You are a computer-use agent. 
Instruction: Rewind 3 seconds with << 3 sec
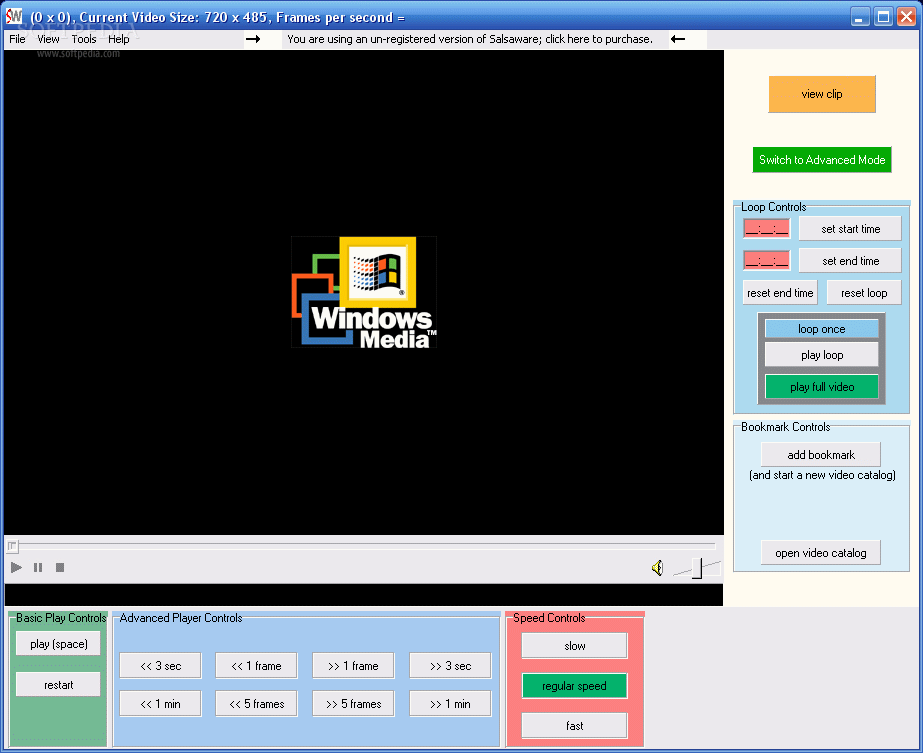(x=160, y=666)
